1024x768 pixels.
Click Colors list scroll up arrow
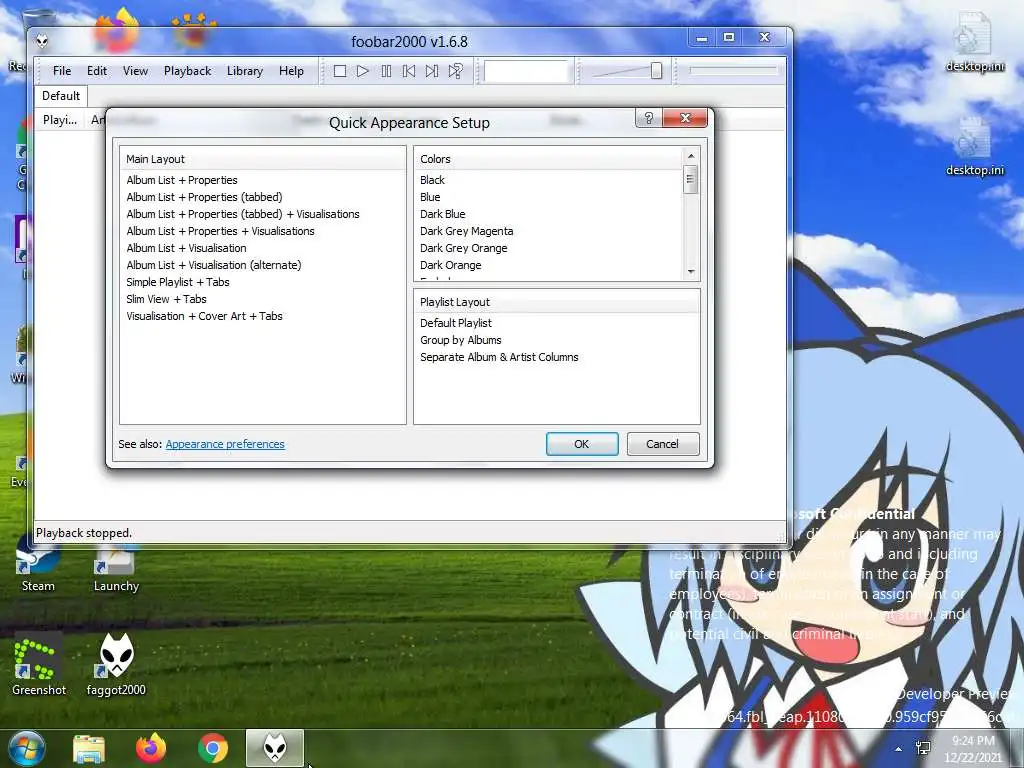pos(691,156)
